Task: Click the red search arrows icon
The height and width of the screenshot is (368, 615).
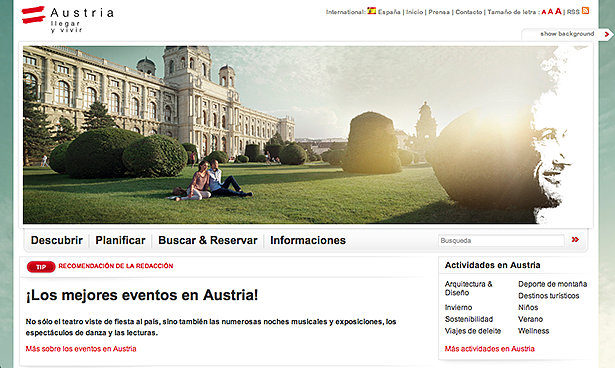Action: coord(575,240)
